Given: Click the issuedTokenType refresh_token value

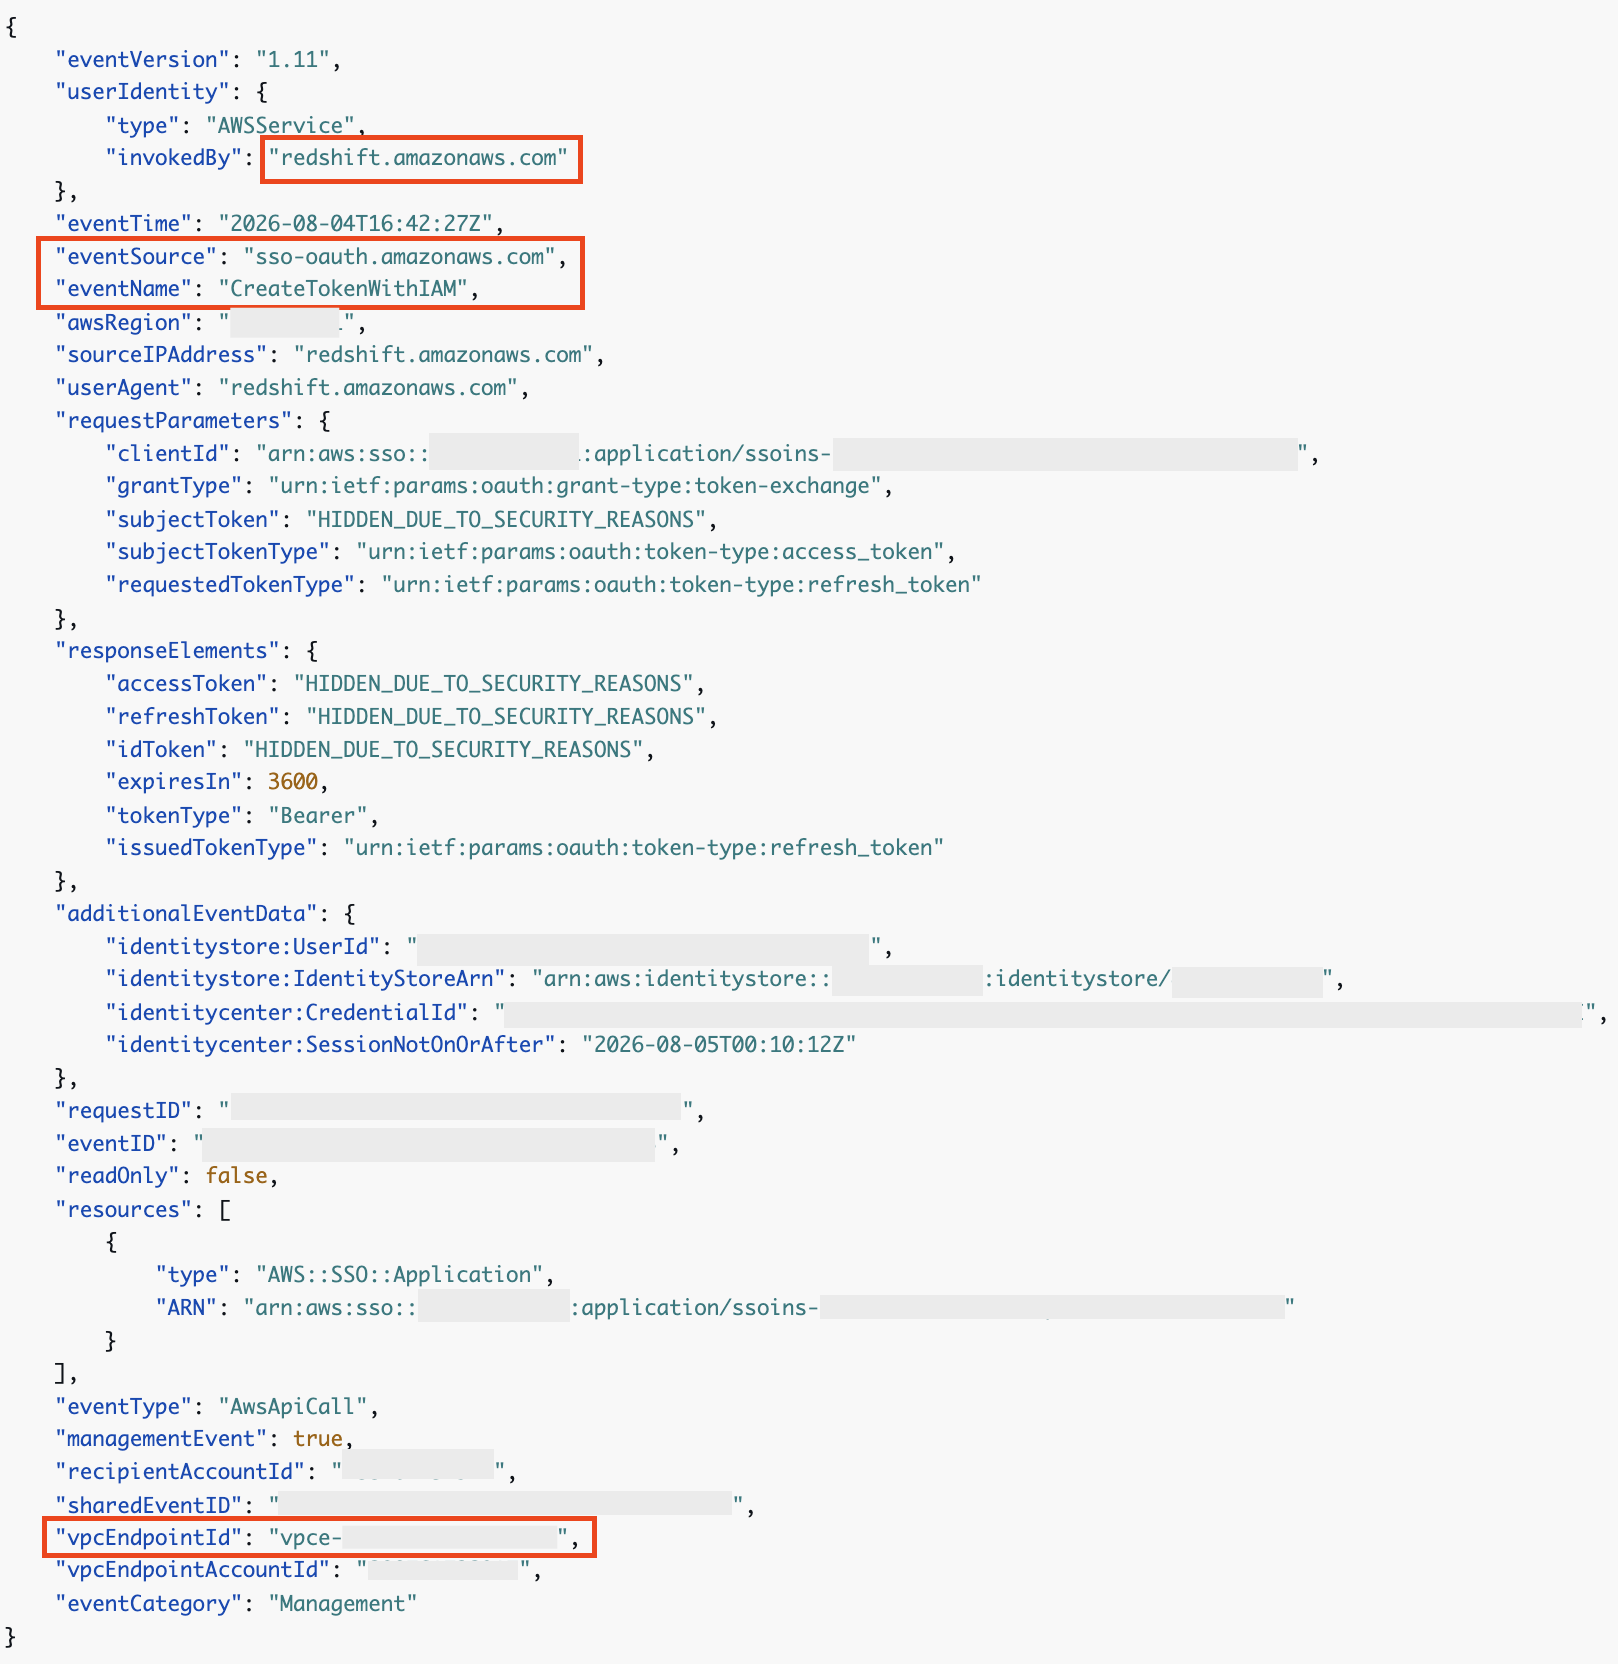Looking at the screenshot, I should click(644, 848).
